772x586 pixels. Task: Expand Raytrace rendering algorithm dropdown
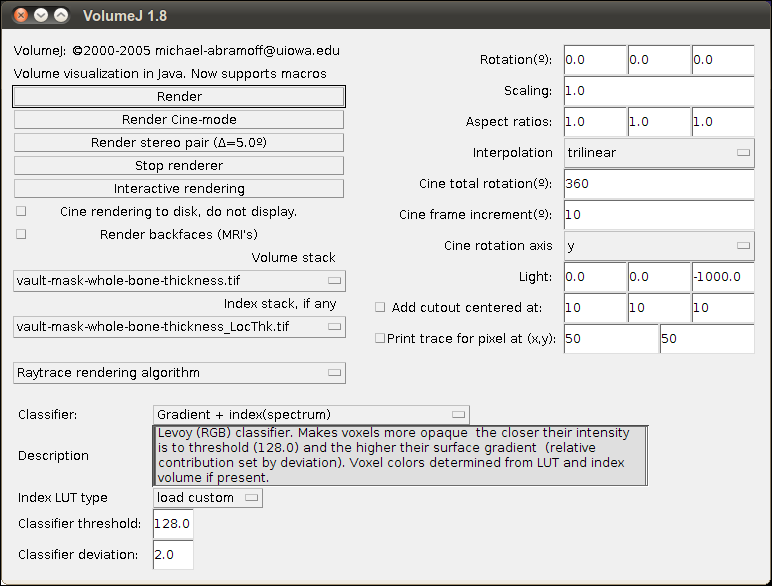(179, 373)
